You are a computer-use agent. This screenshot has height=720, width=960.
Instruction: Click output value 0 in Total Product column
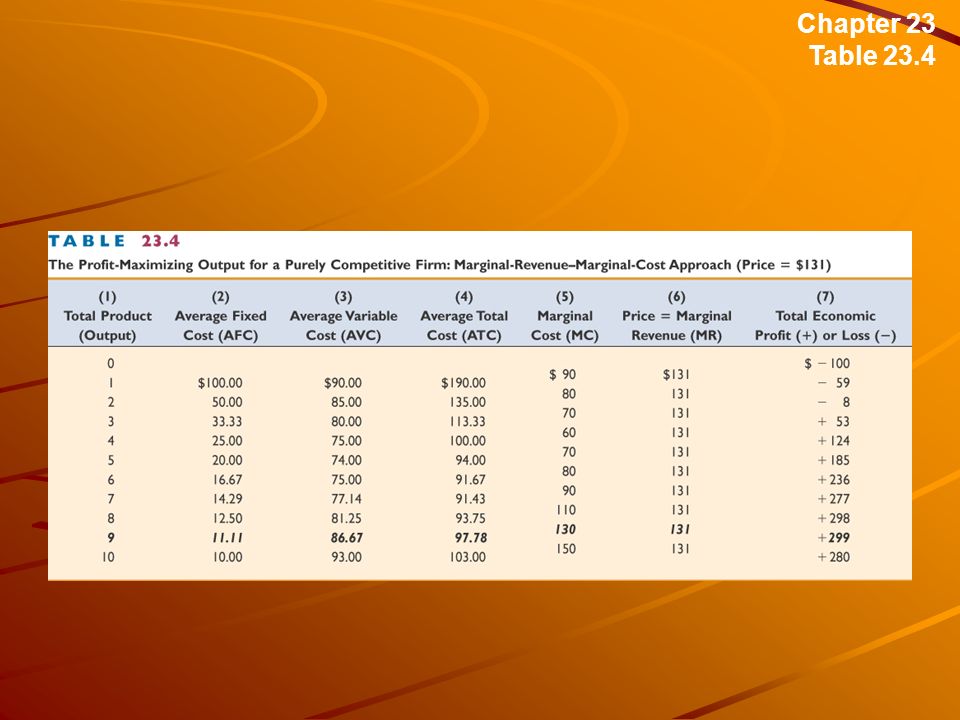click(110, 364)
